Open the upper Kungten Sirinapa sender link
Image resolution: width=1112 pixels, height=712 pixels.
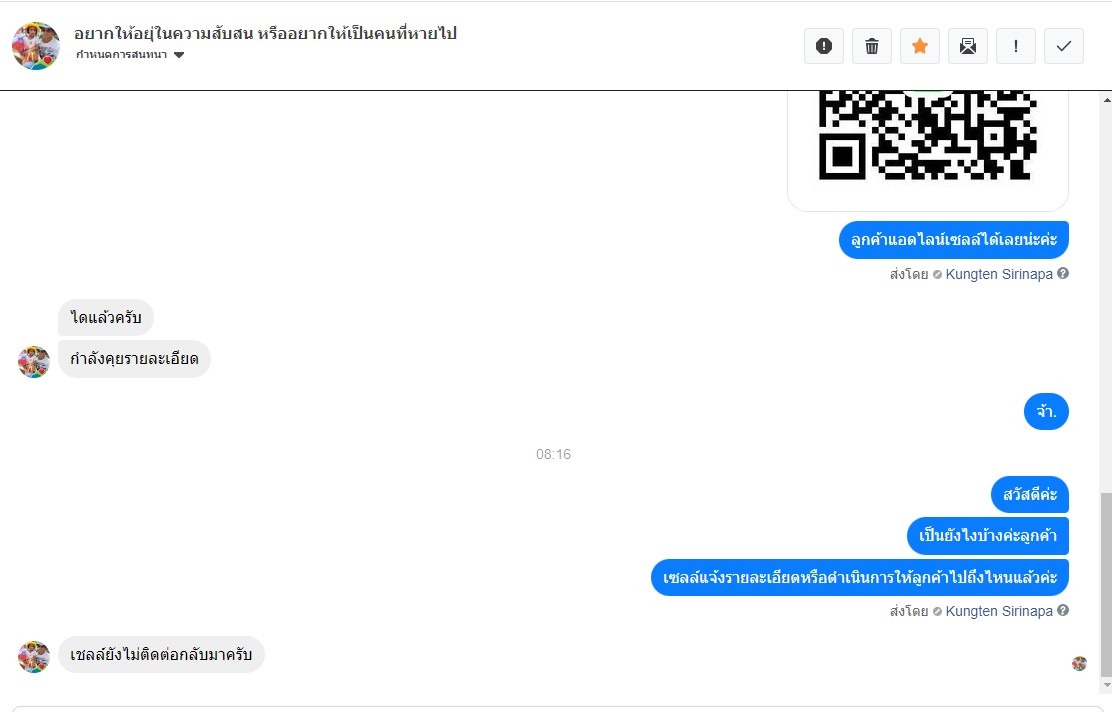pos(999,274)
